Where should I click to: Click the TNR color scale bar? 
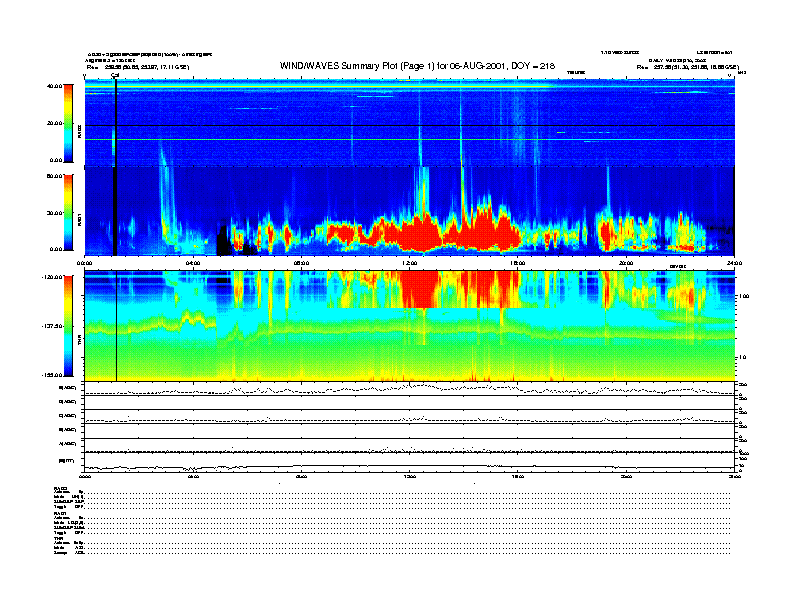pos(68,326)
